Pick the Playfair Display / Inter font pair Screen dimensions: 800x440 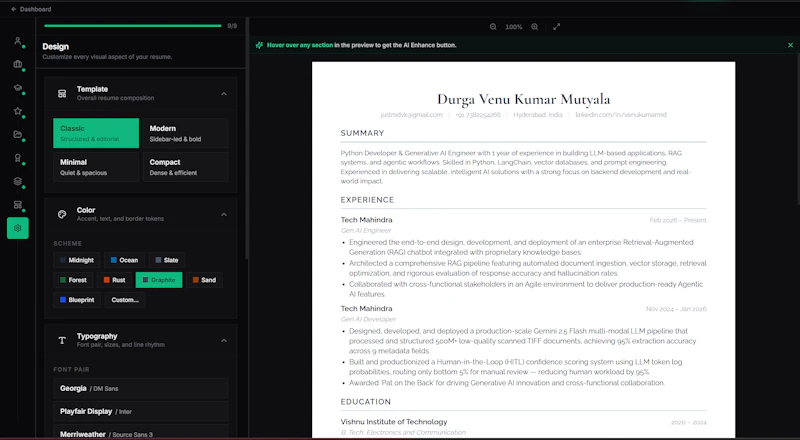tap(141, 411)
